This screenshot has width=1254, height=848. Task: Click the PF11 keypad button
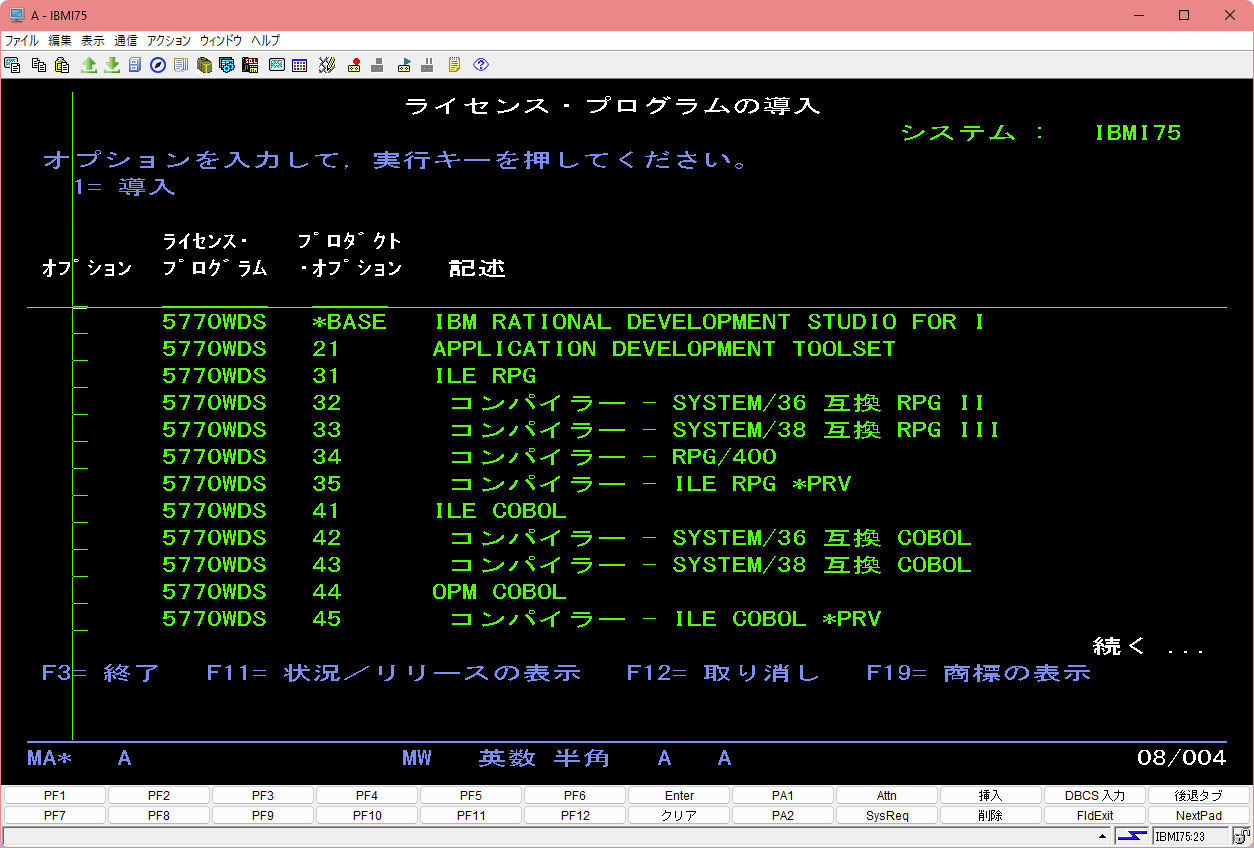click(x=471, y=816)
